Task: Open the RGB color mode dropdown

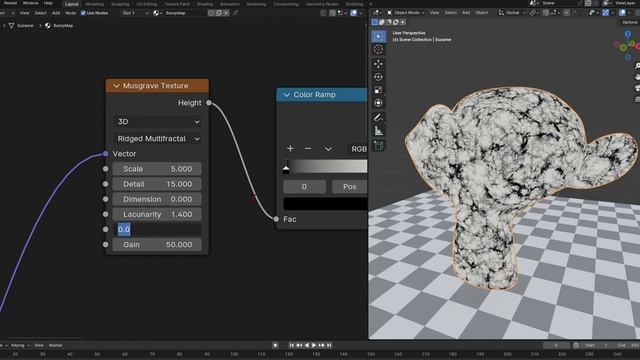Action: pyautogui.click(x=358, y=149)
